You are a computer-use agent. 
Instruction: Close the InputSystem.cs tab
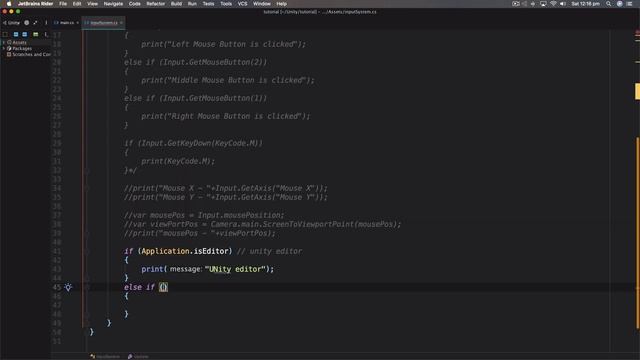point(121,23)
